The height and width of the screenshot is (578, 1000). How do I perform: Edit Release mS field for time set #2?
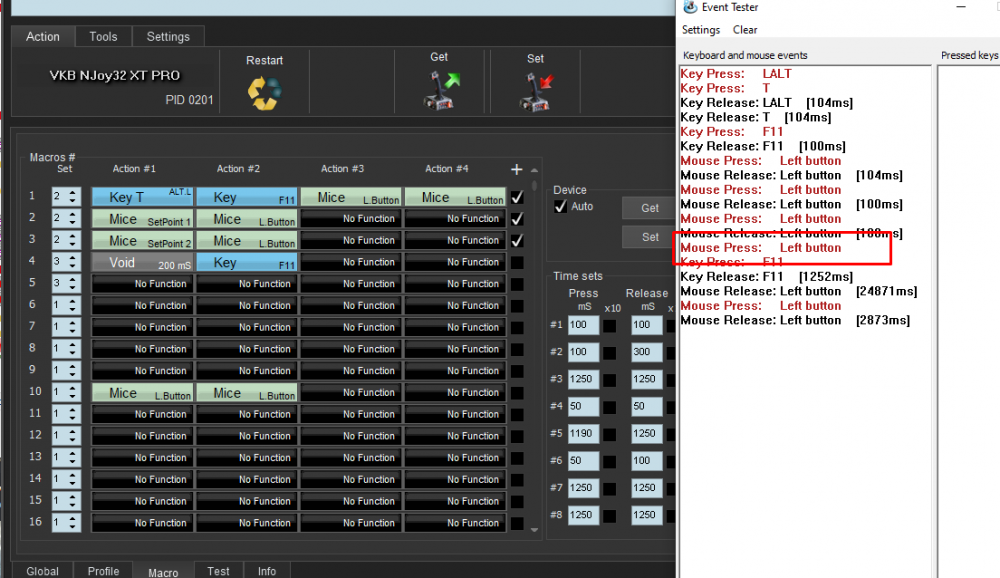(x=647, y=352)
